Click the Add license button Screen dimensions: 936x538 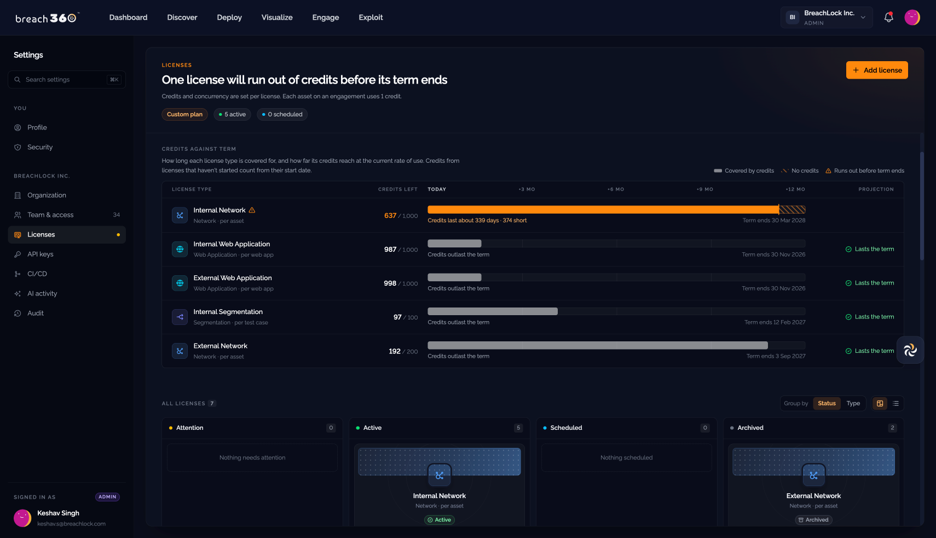click(876, 70)
